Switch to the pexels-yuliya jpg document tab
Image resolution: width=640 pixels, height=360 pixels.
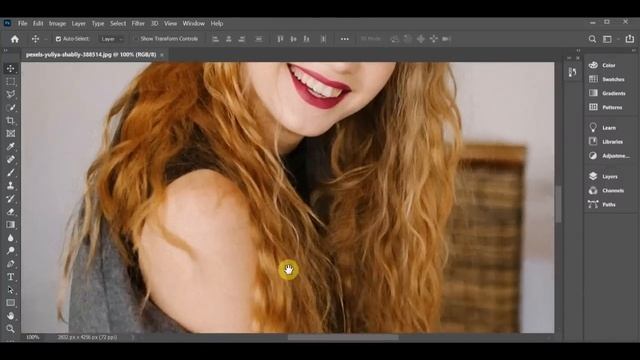click(x=91, y=54)
